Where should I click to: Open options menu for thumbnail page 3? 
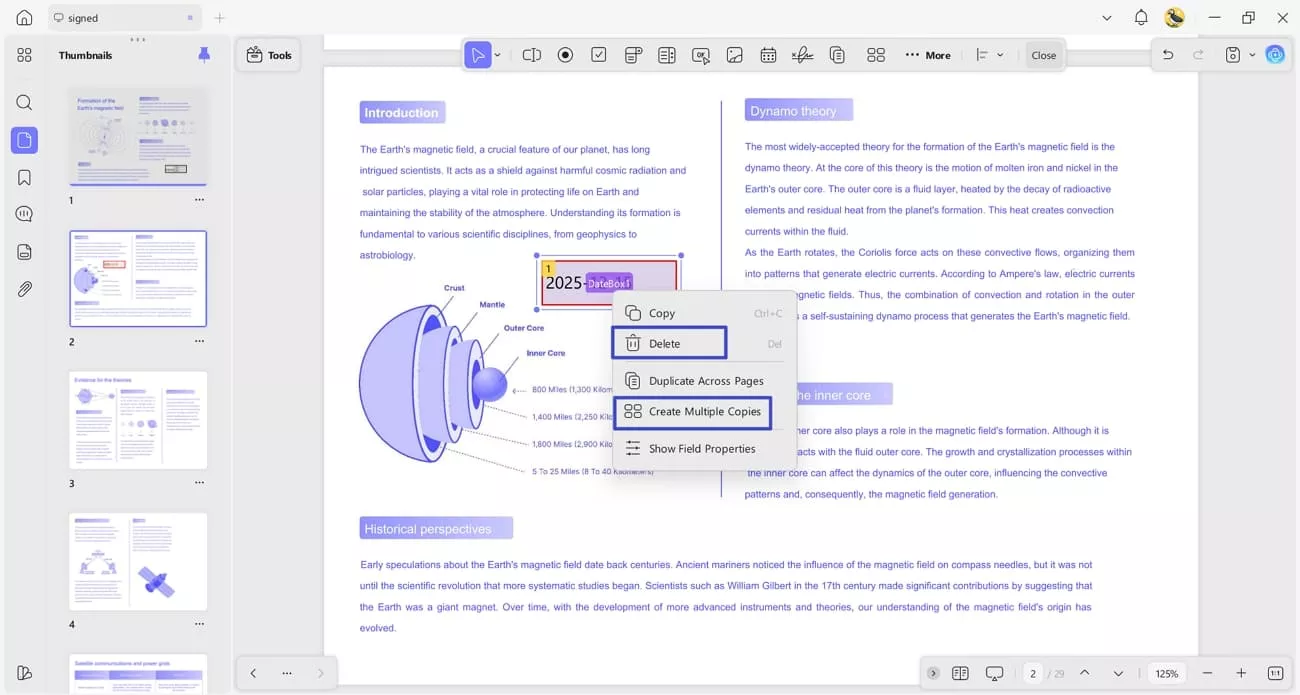[x=199, y=483]
